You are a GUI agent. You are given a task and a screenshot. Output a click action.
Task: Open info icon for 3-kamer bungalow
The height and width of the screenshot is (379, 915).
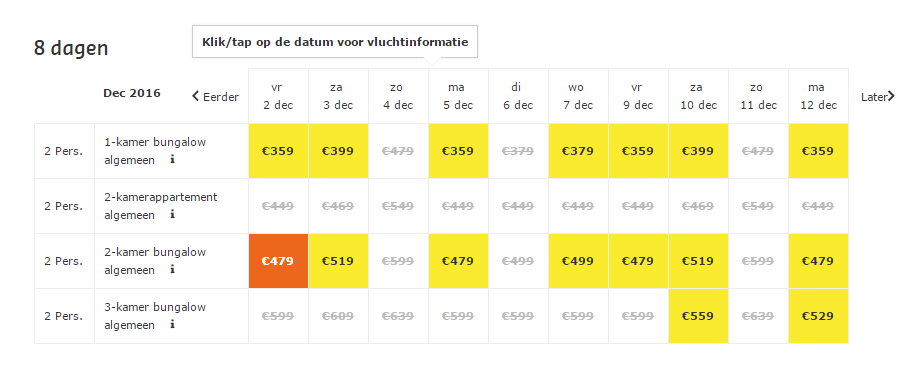tap(172, 324)
